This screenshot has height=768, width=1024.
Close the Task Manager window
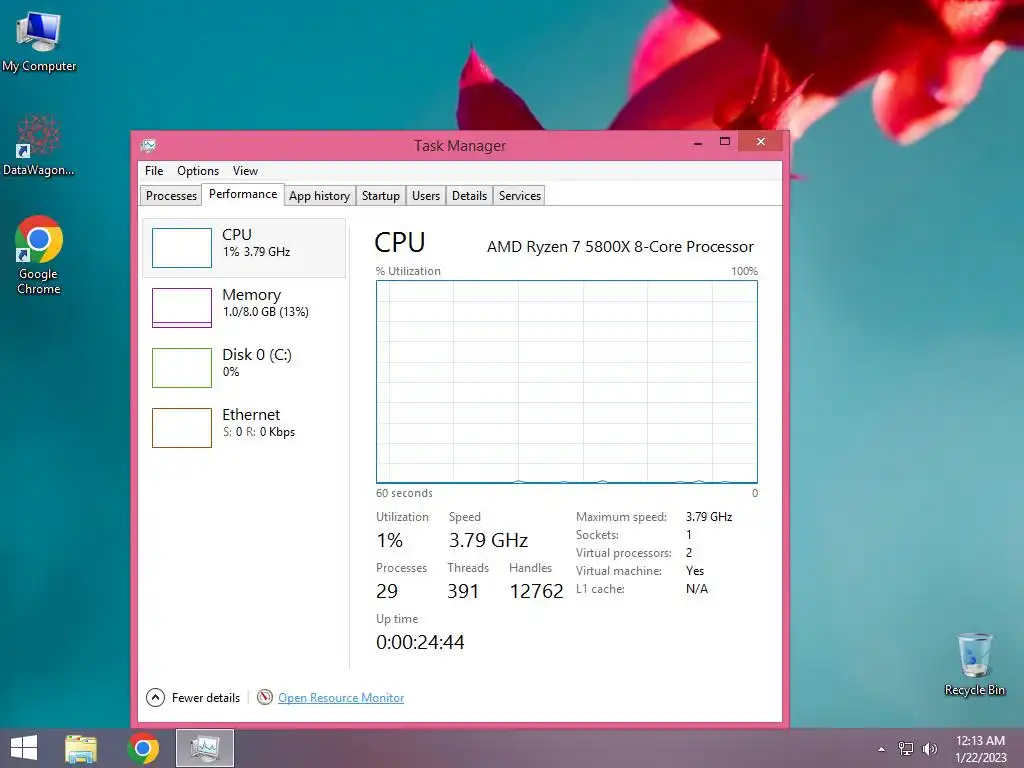coord(761,142)
